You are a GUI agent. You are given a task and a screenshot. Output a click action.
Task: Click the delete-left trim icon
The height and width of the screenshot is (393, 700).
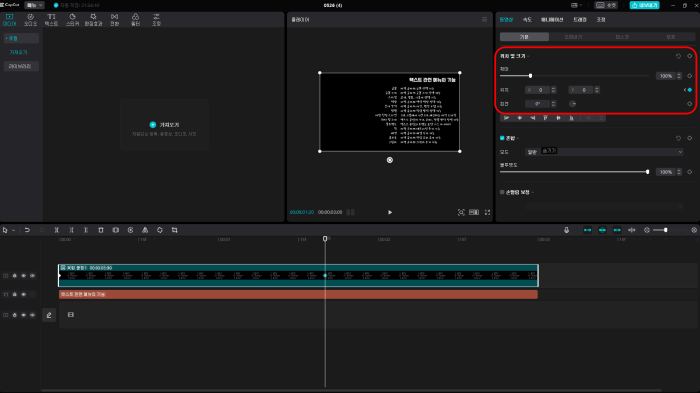point(71,230)
